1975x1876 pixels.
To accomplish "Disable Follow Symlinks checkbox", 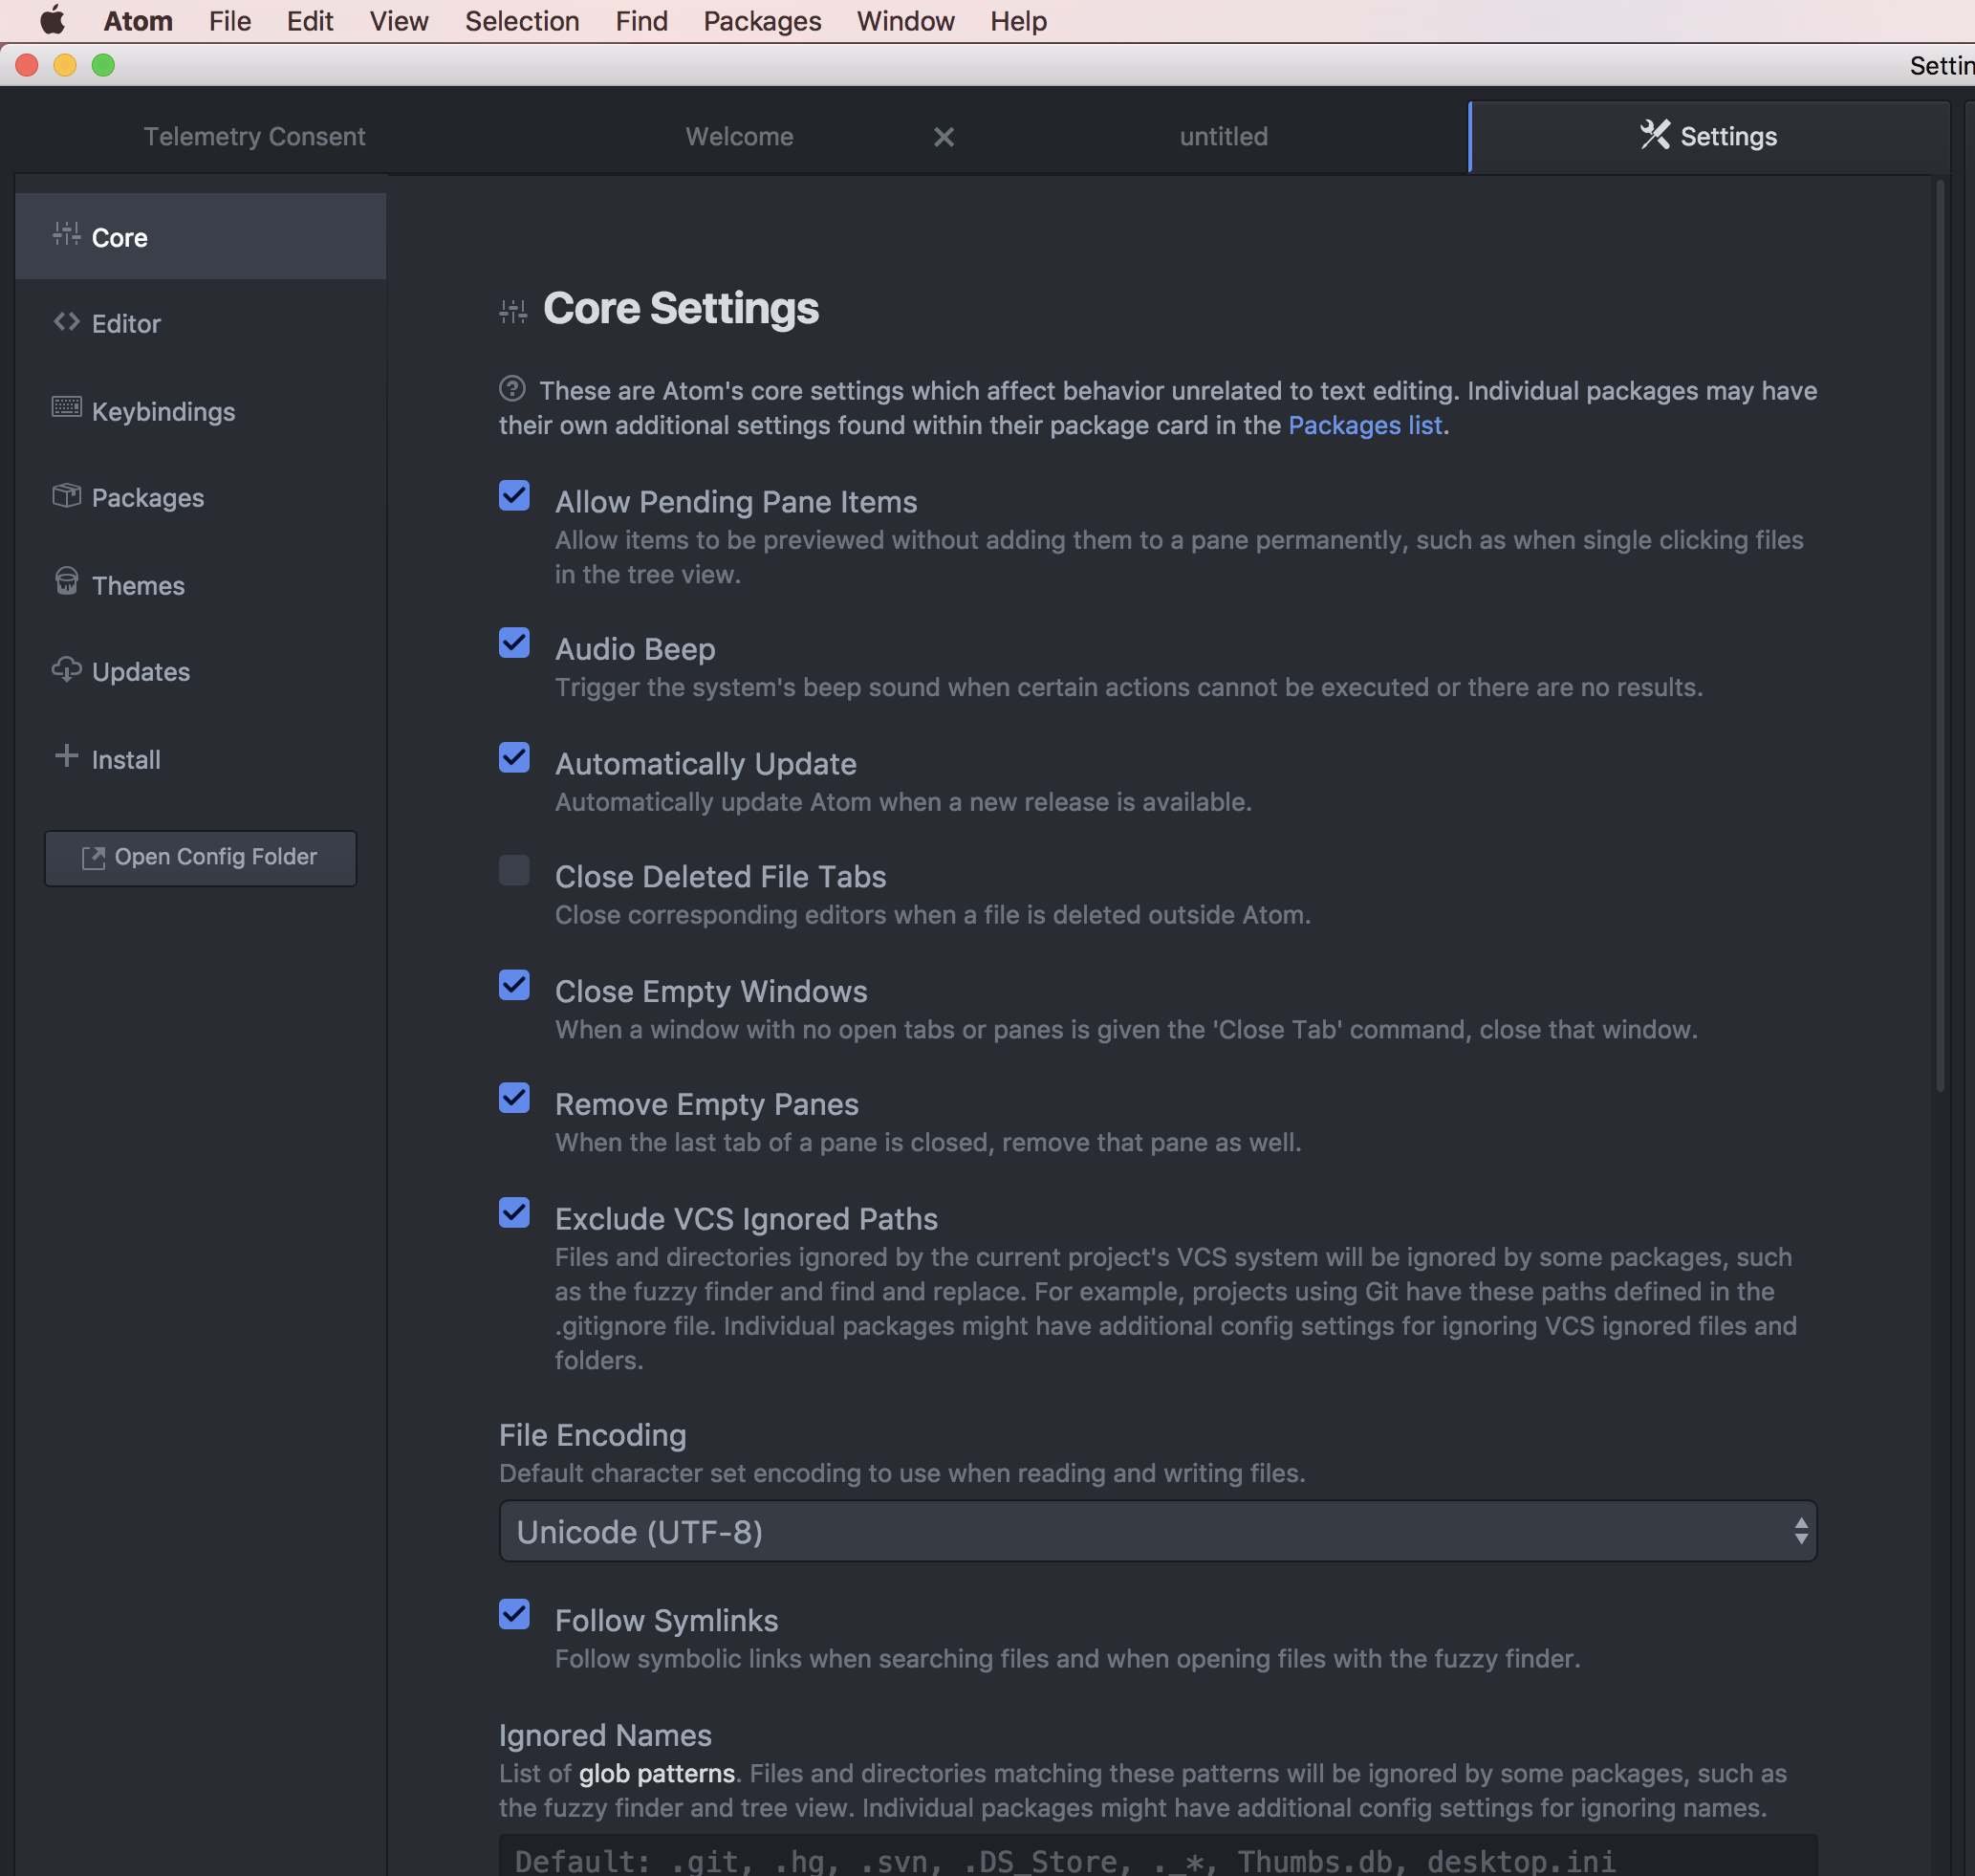I will point(514,1615).
